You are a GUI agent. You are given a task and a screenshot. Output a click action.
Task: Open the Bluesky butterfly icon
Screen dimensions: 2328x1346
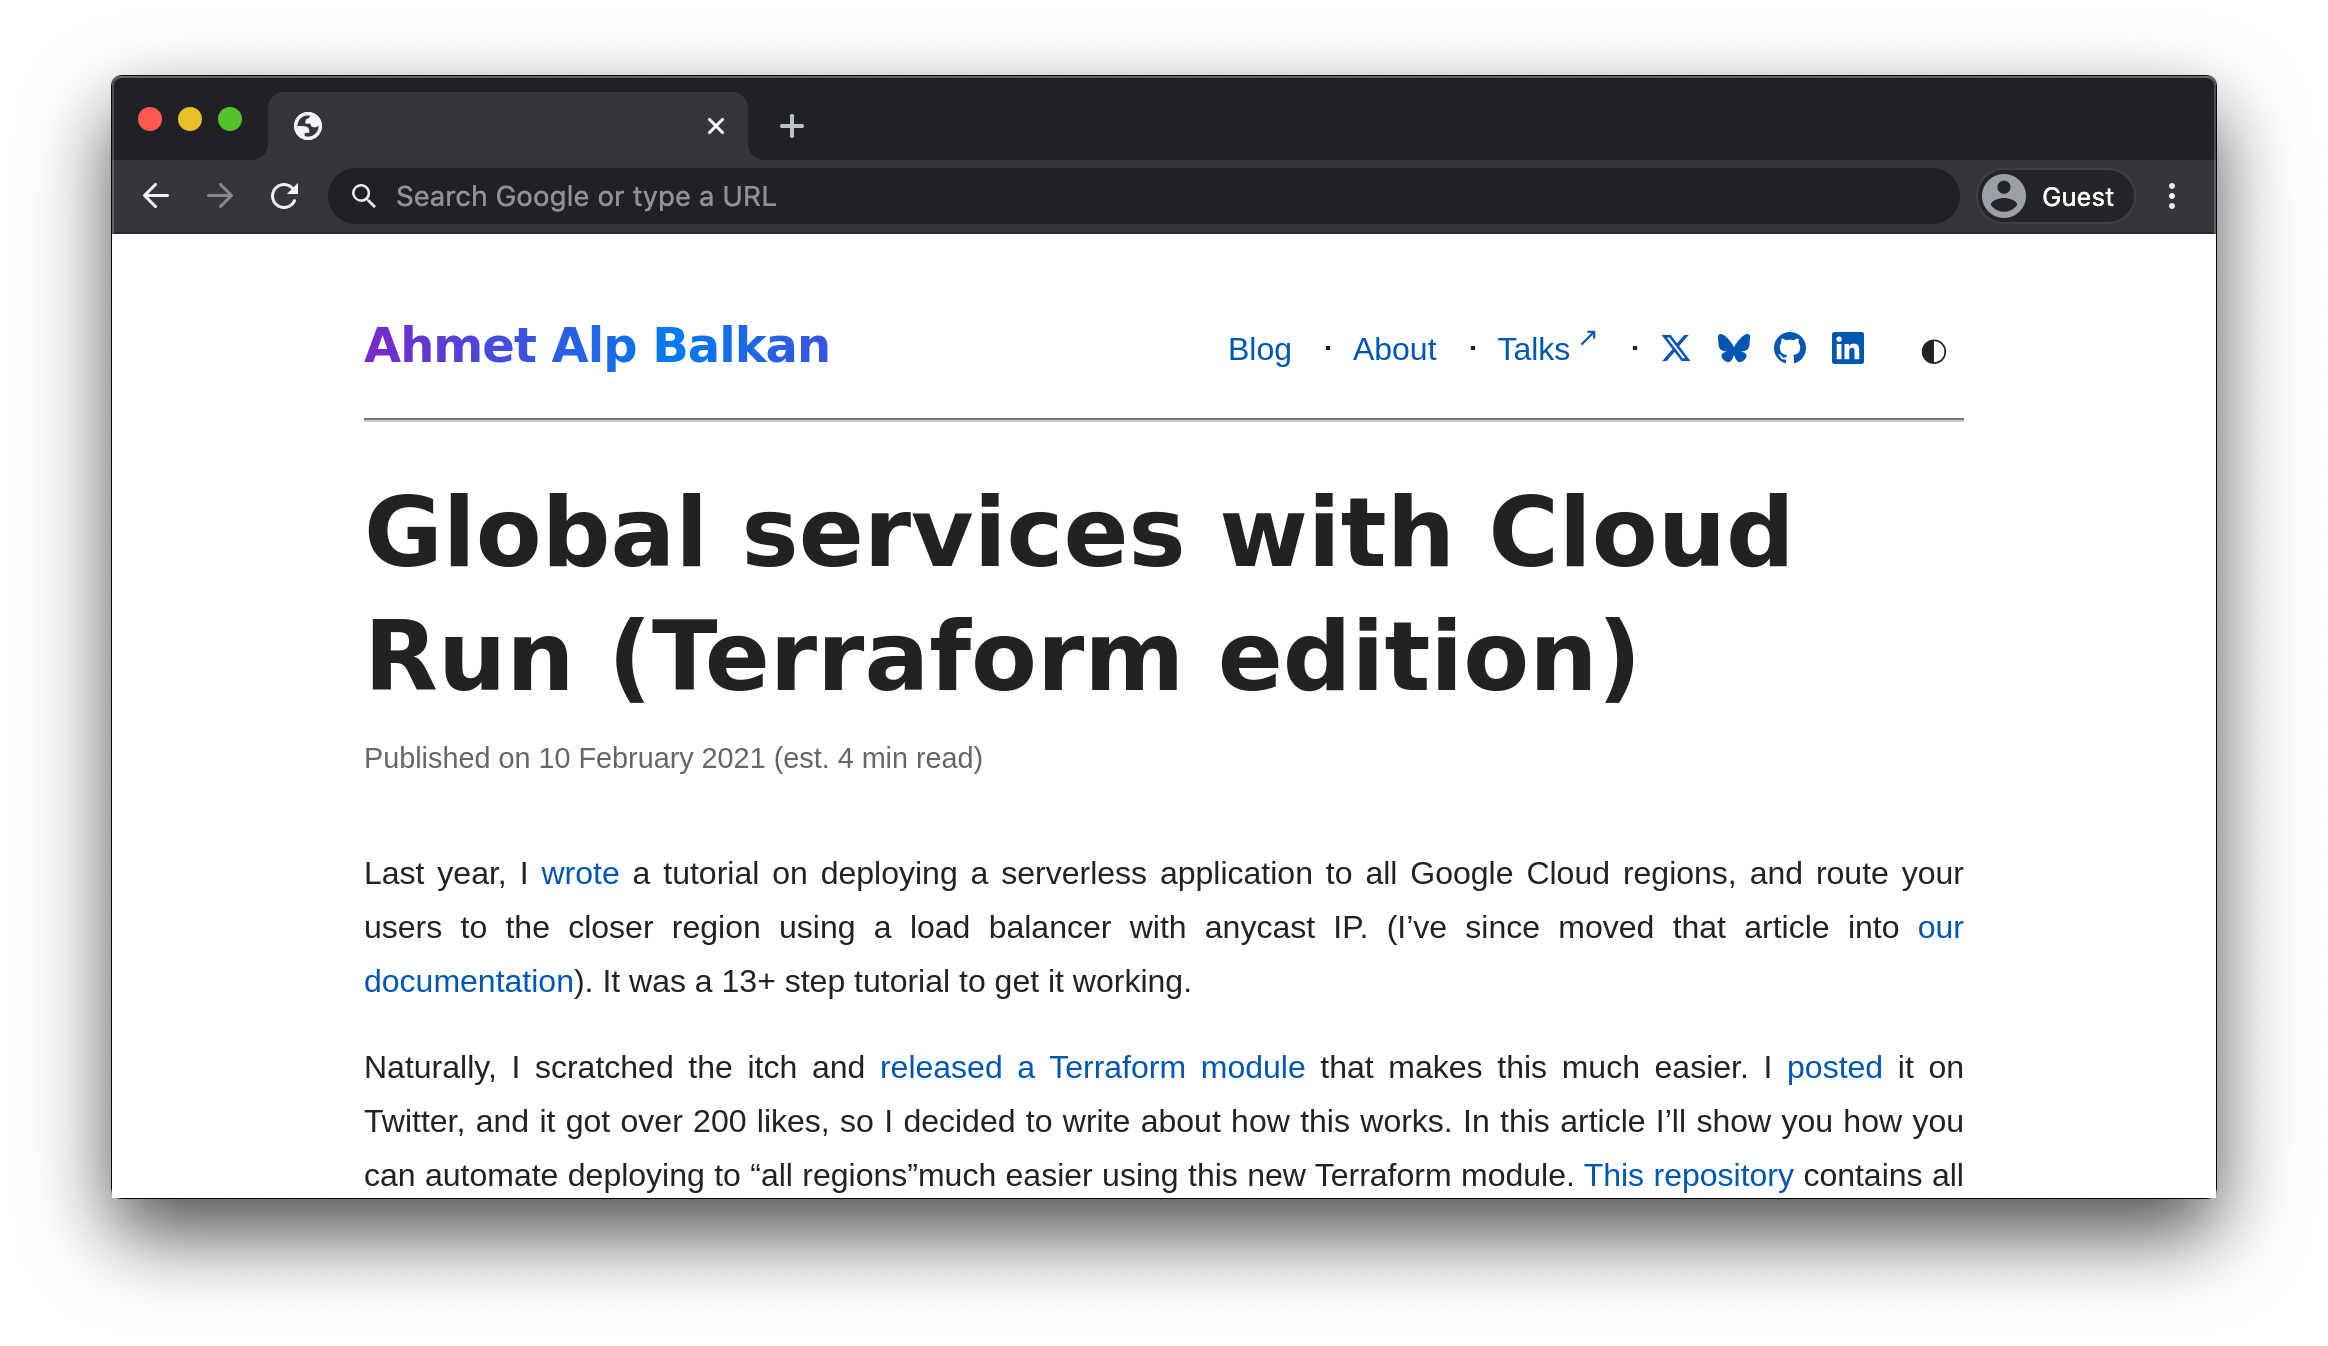pos(1734,348)
